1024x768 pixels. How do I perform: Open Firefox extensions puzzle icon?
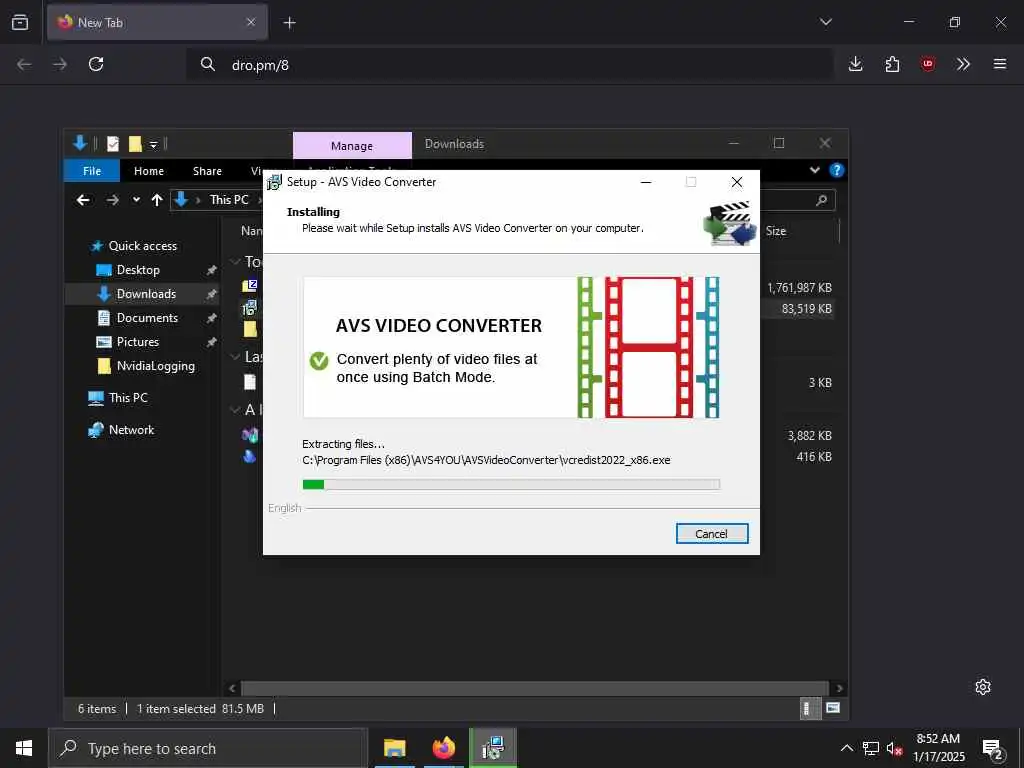point(892,64)
